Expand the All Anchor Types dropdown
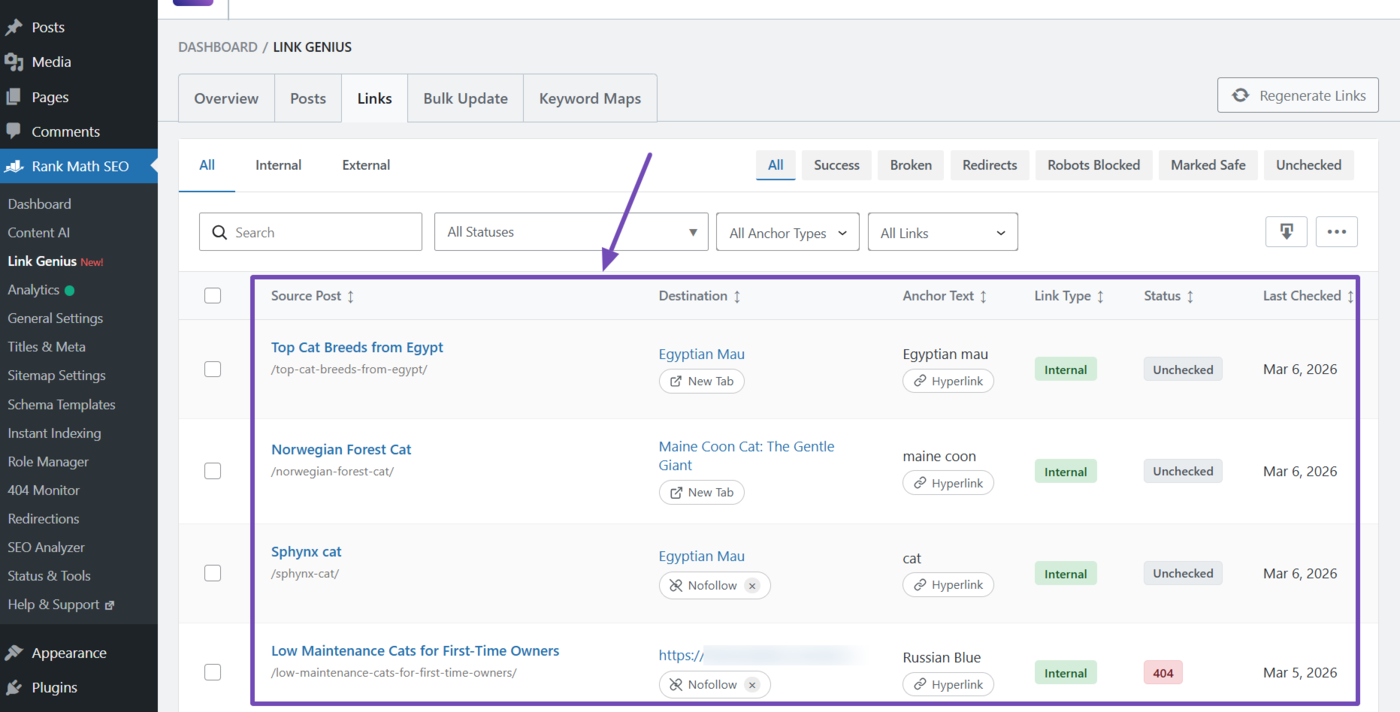Screen dimensions: 1400x712 pos(787,231)
